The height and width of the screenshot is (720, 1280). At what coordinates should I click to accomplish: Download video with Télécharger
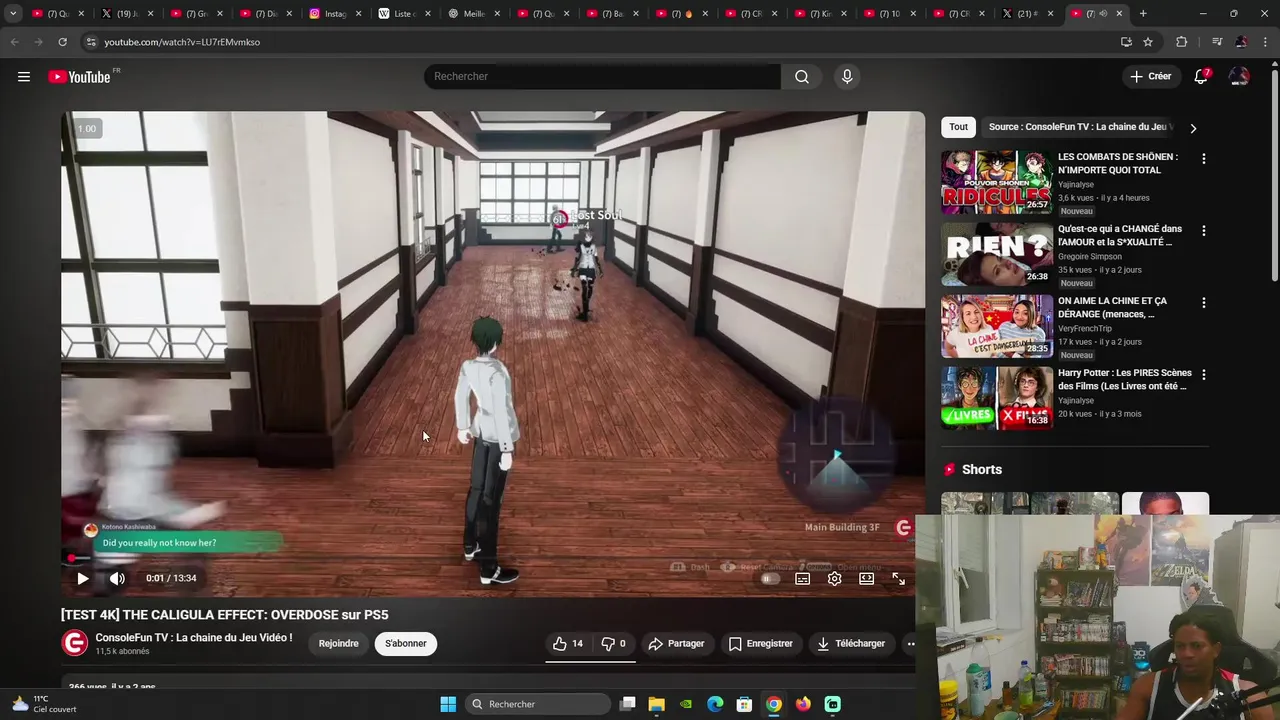coord(851,644)
